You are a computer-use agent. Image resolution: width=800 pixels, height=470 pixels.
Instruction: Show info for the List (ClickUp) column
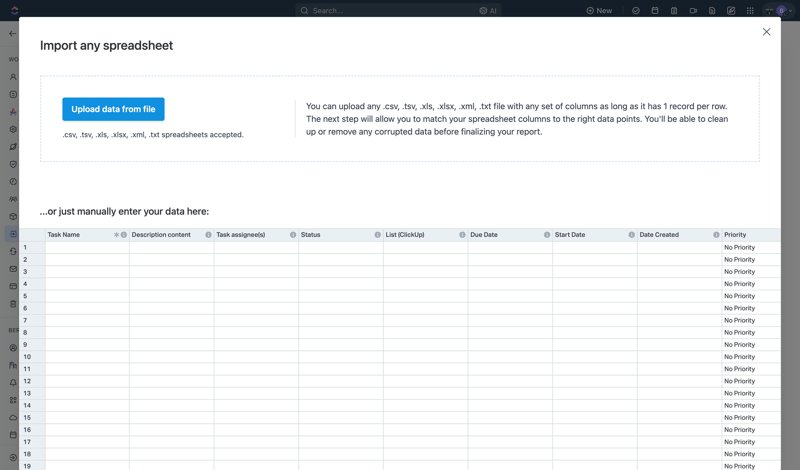click(462, 235)
